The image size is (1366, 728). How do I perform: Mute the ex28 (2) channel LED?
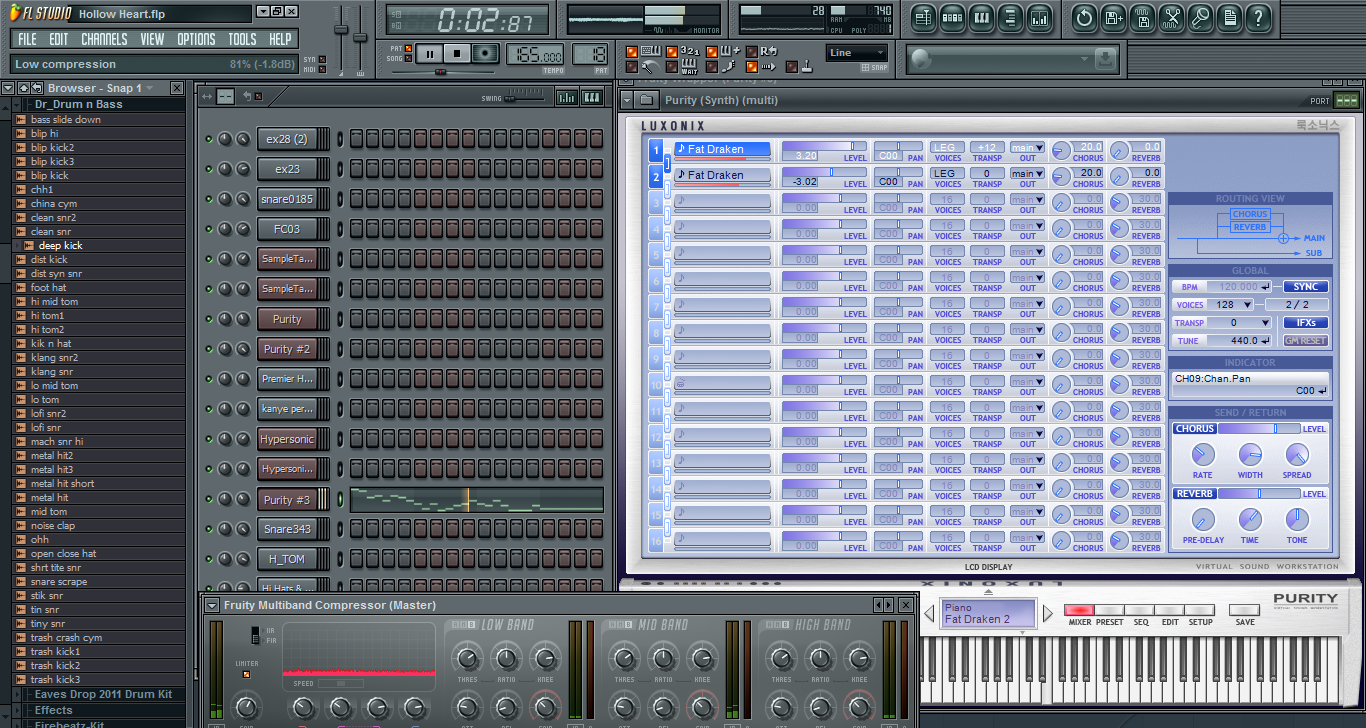[x=209, y=139]
